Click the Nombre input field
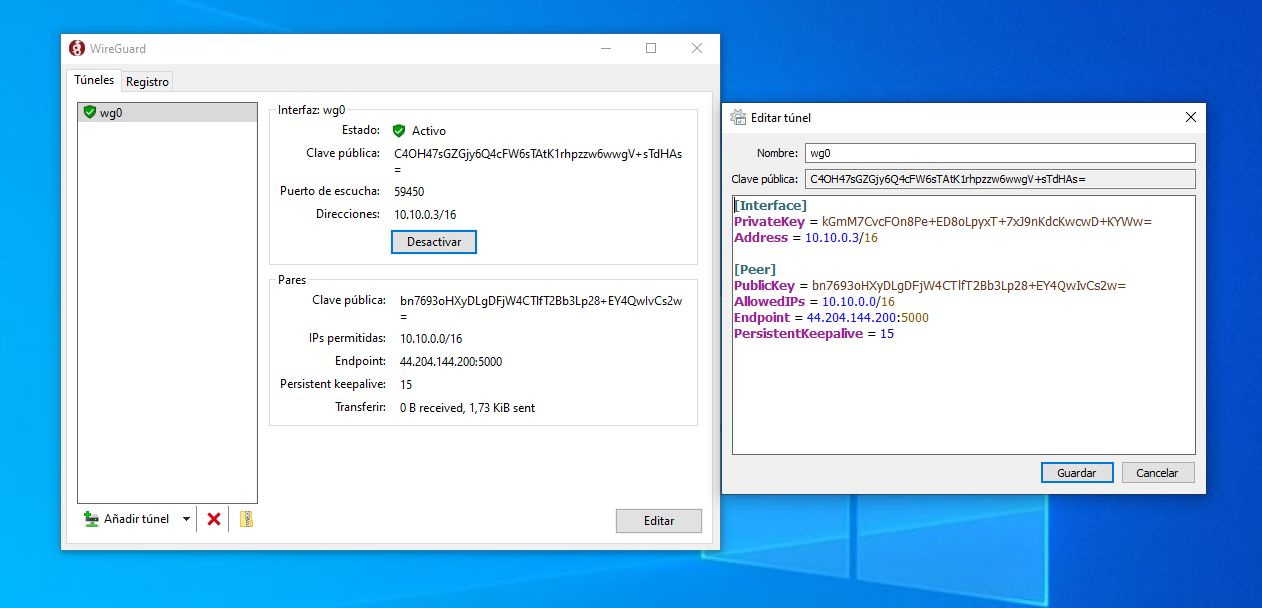This screenshot has height=608, width=1262. (x=1000, y=153)
